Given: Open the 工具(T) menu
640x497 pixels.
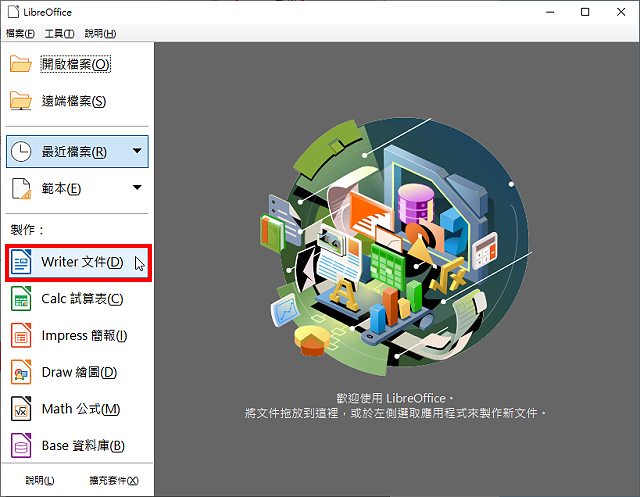Looking at the screenshot, I should tap(59, 33).
